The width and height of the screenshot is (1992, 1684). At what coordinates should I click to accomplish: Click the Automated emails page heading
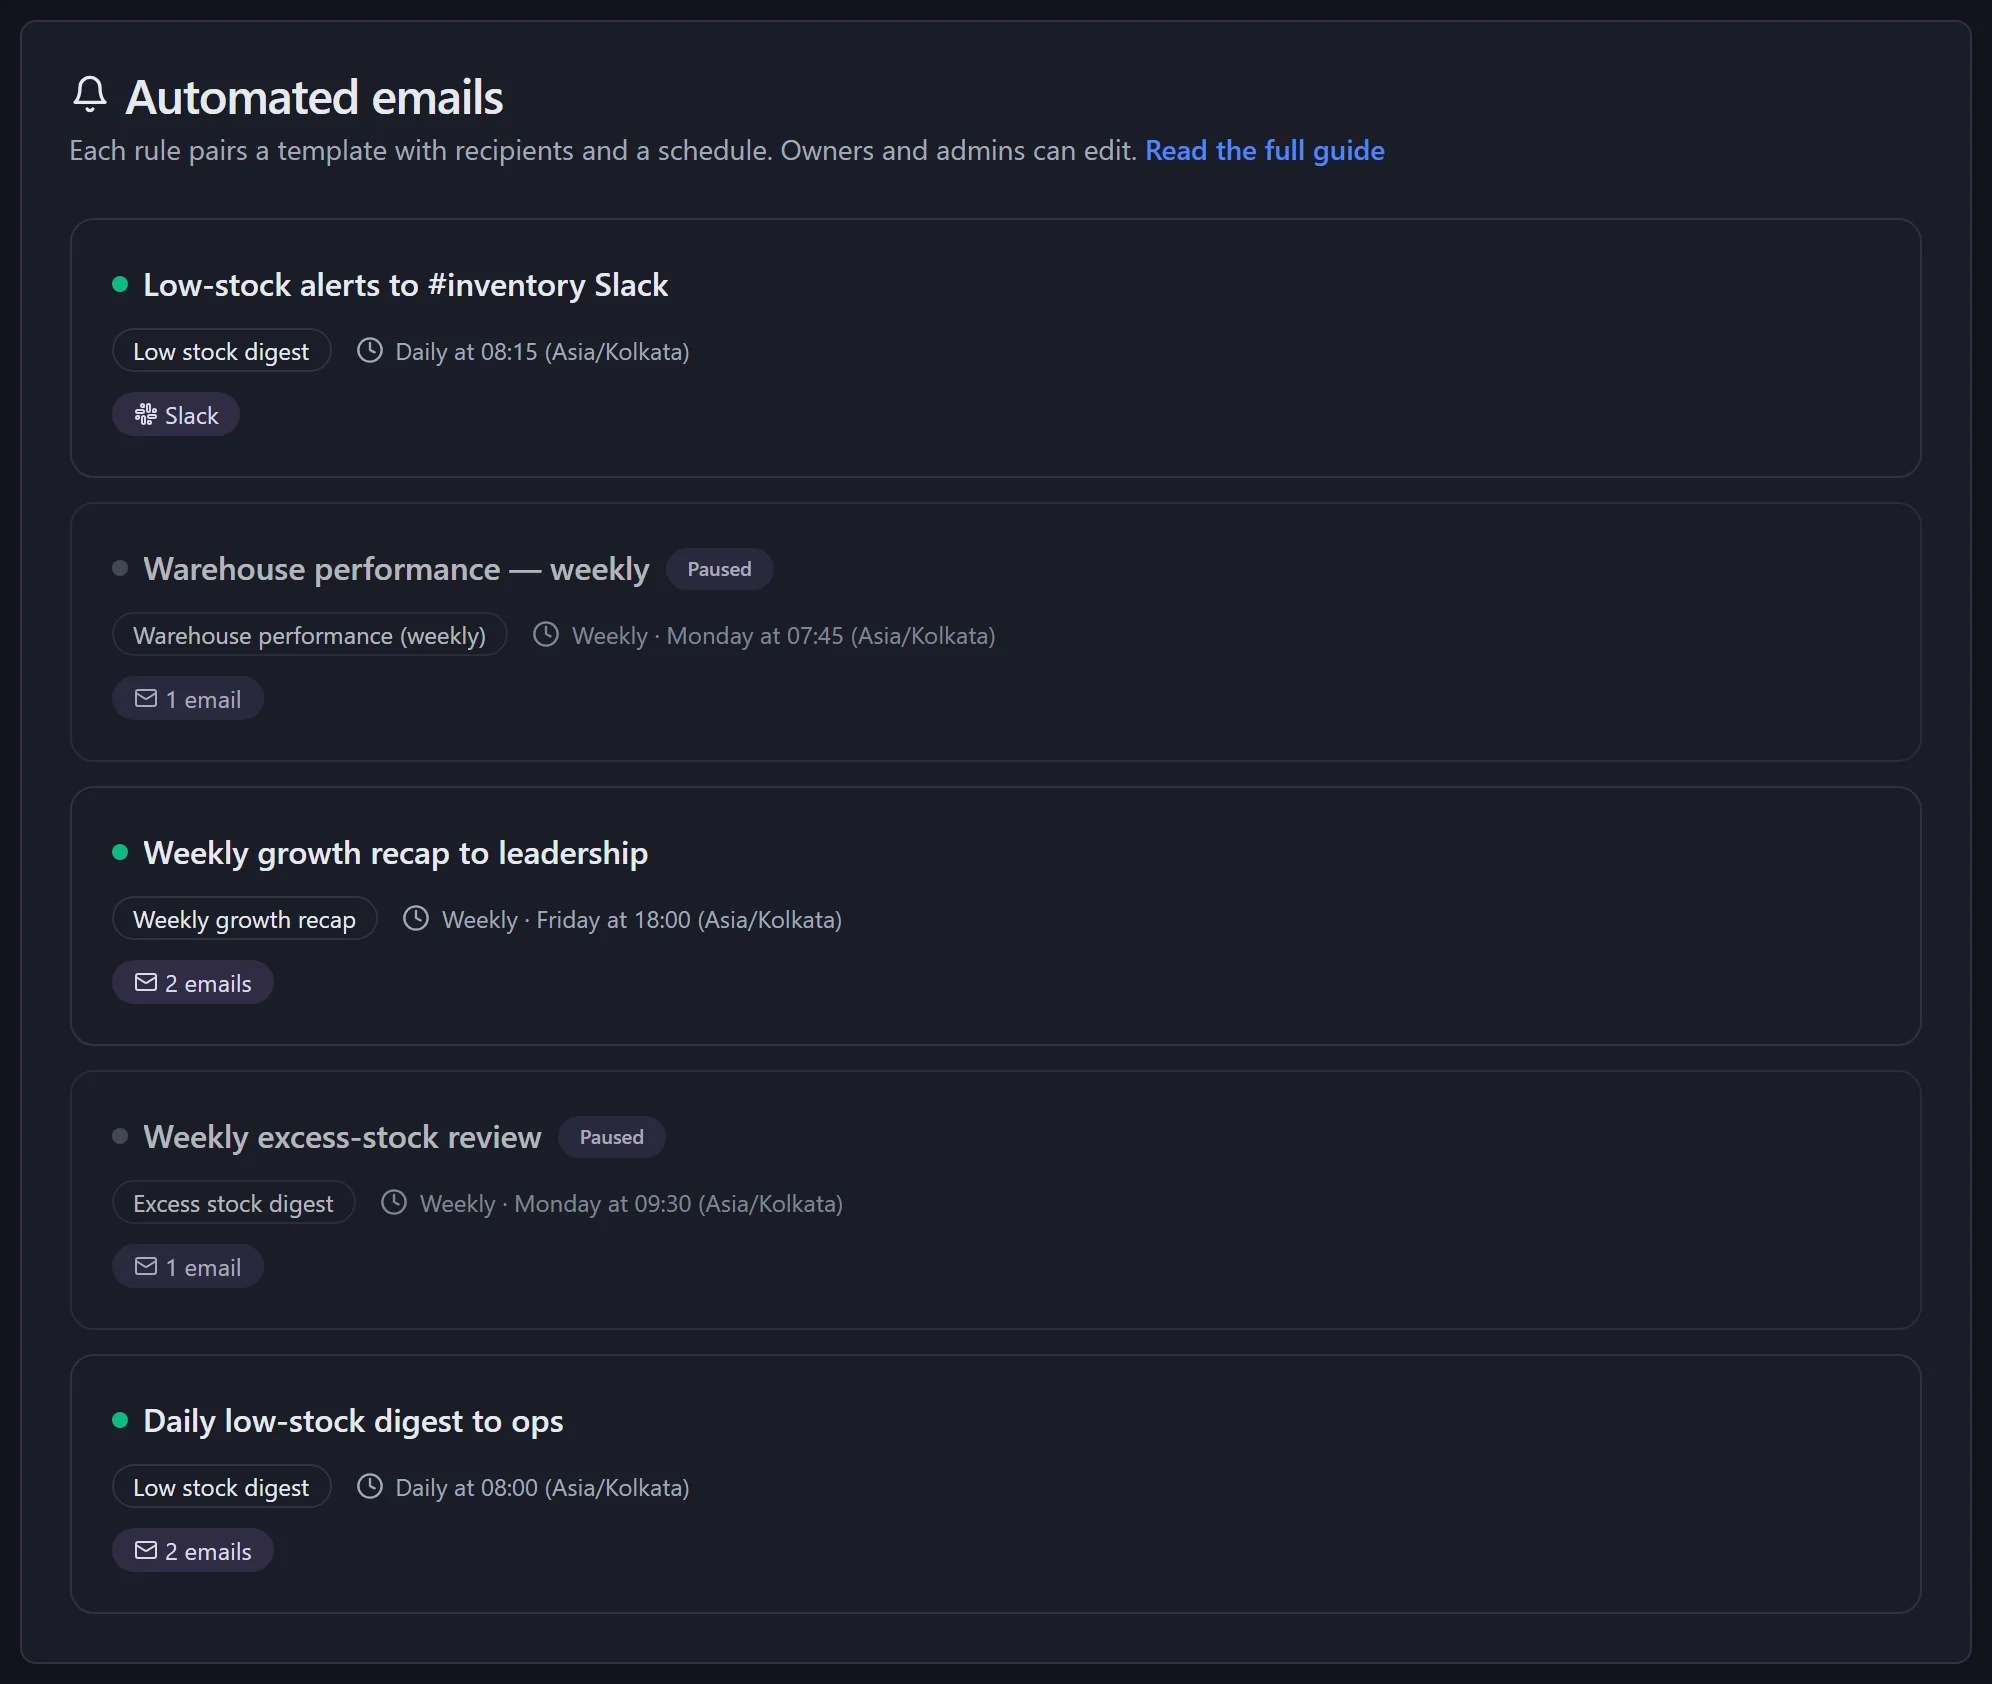click(314, 97)
